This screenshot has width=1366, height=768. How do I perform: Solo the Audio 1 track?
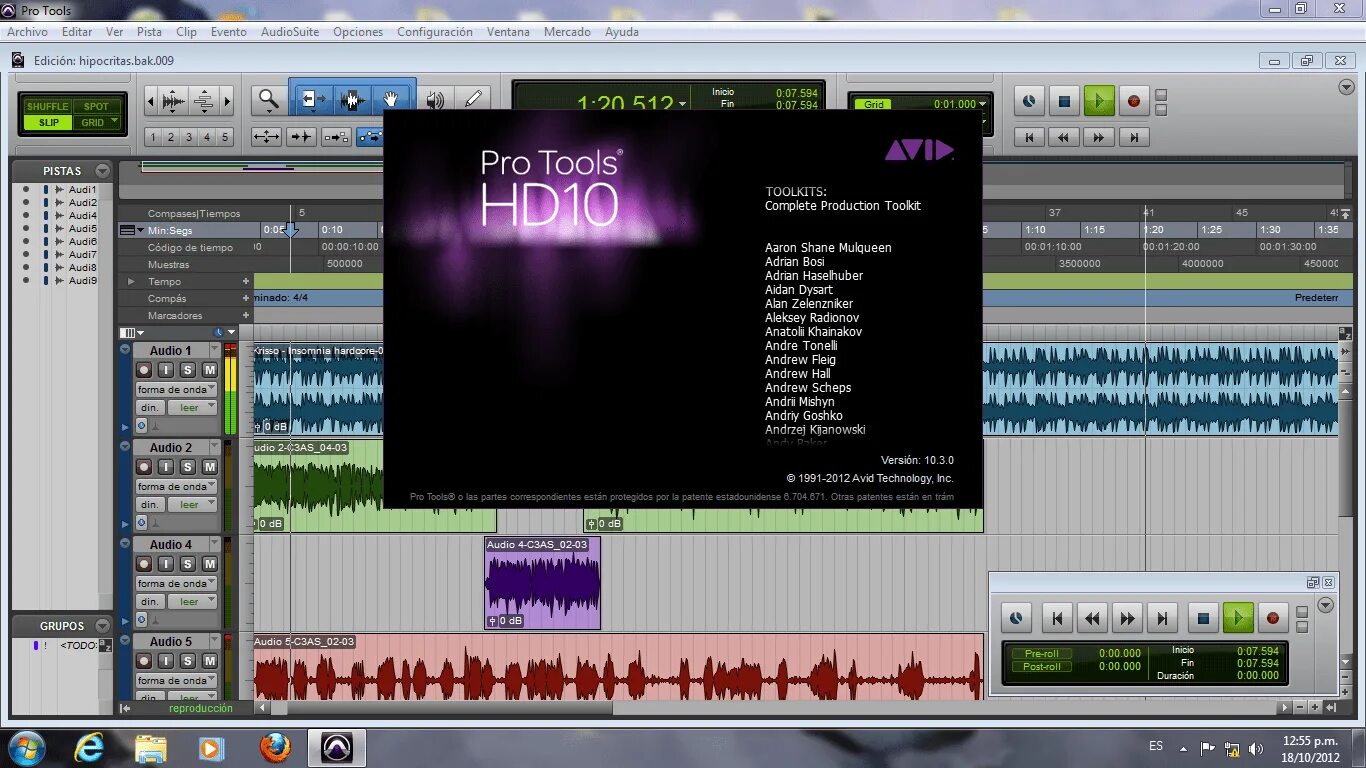click(x=188, y=370)
